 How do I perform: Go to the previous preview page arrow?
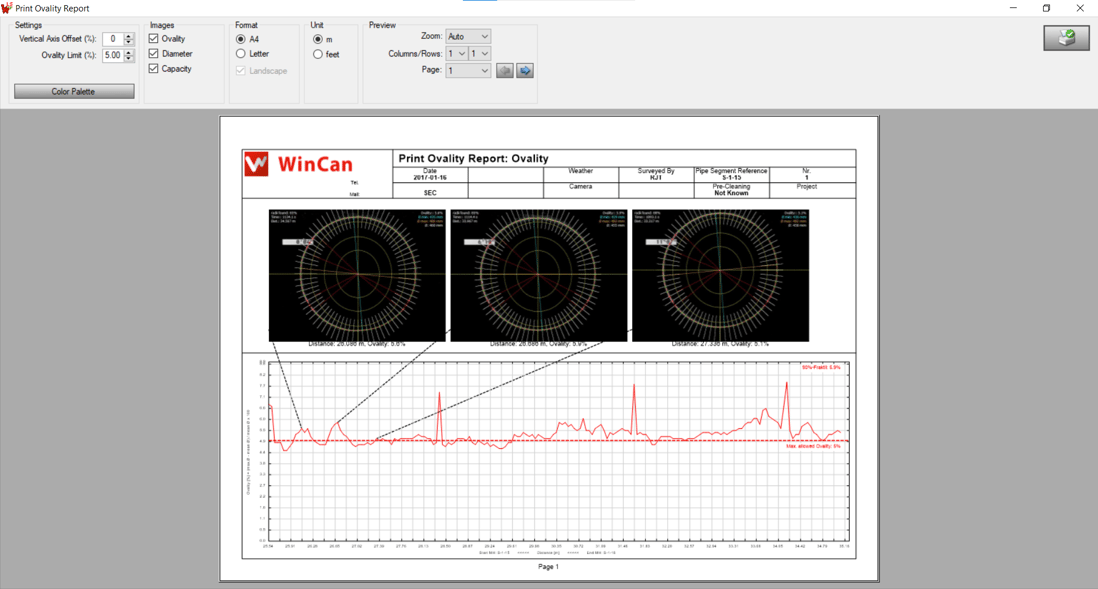pyautogui.click(x=505, y=70)
